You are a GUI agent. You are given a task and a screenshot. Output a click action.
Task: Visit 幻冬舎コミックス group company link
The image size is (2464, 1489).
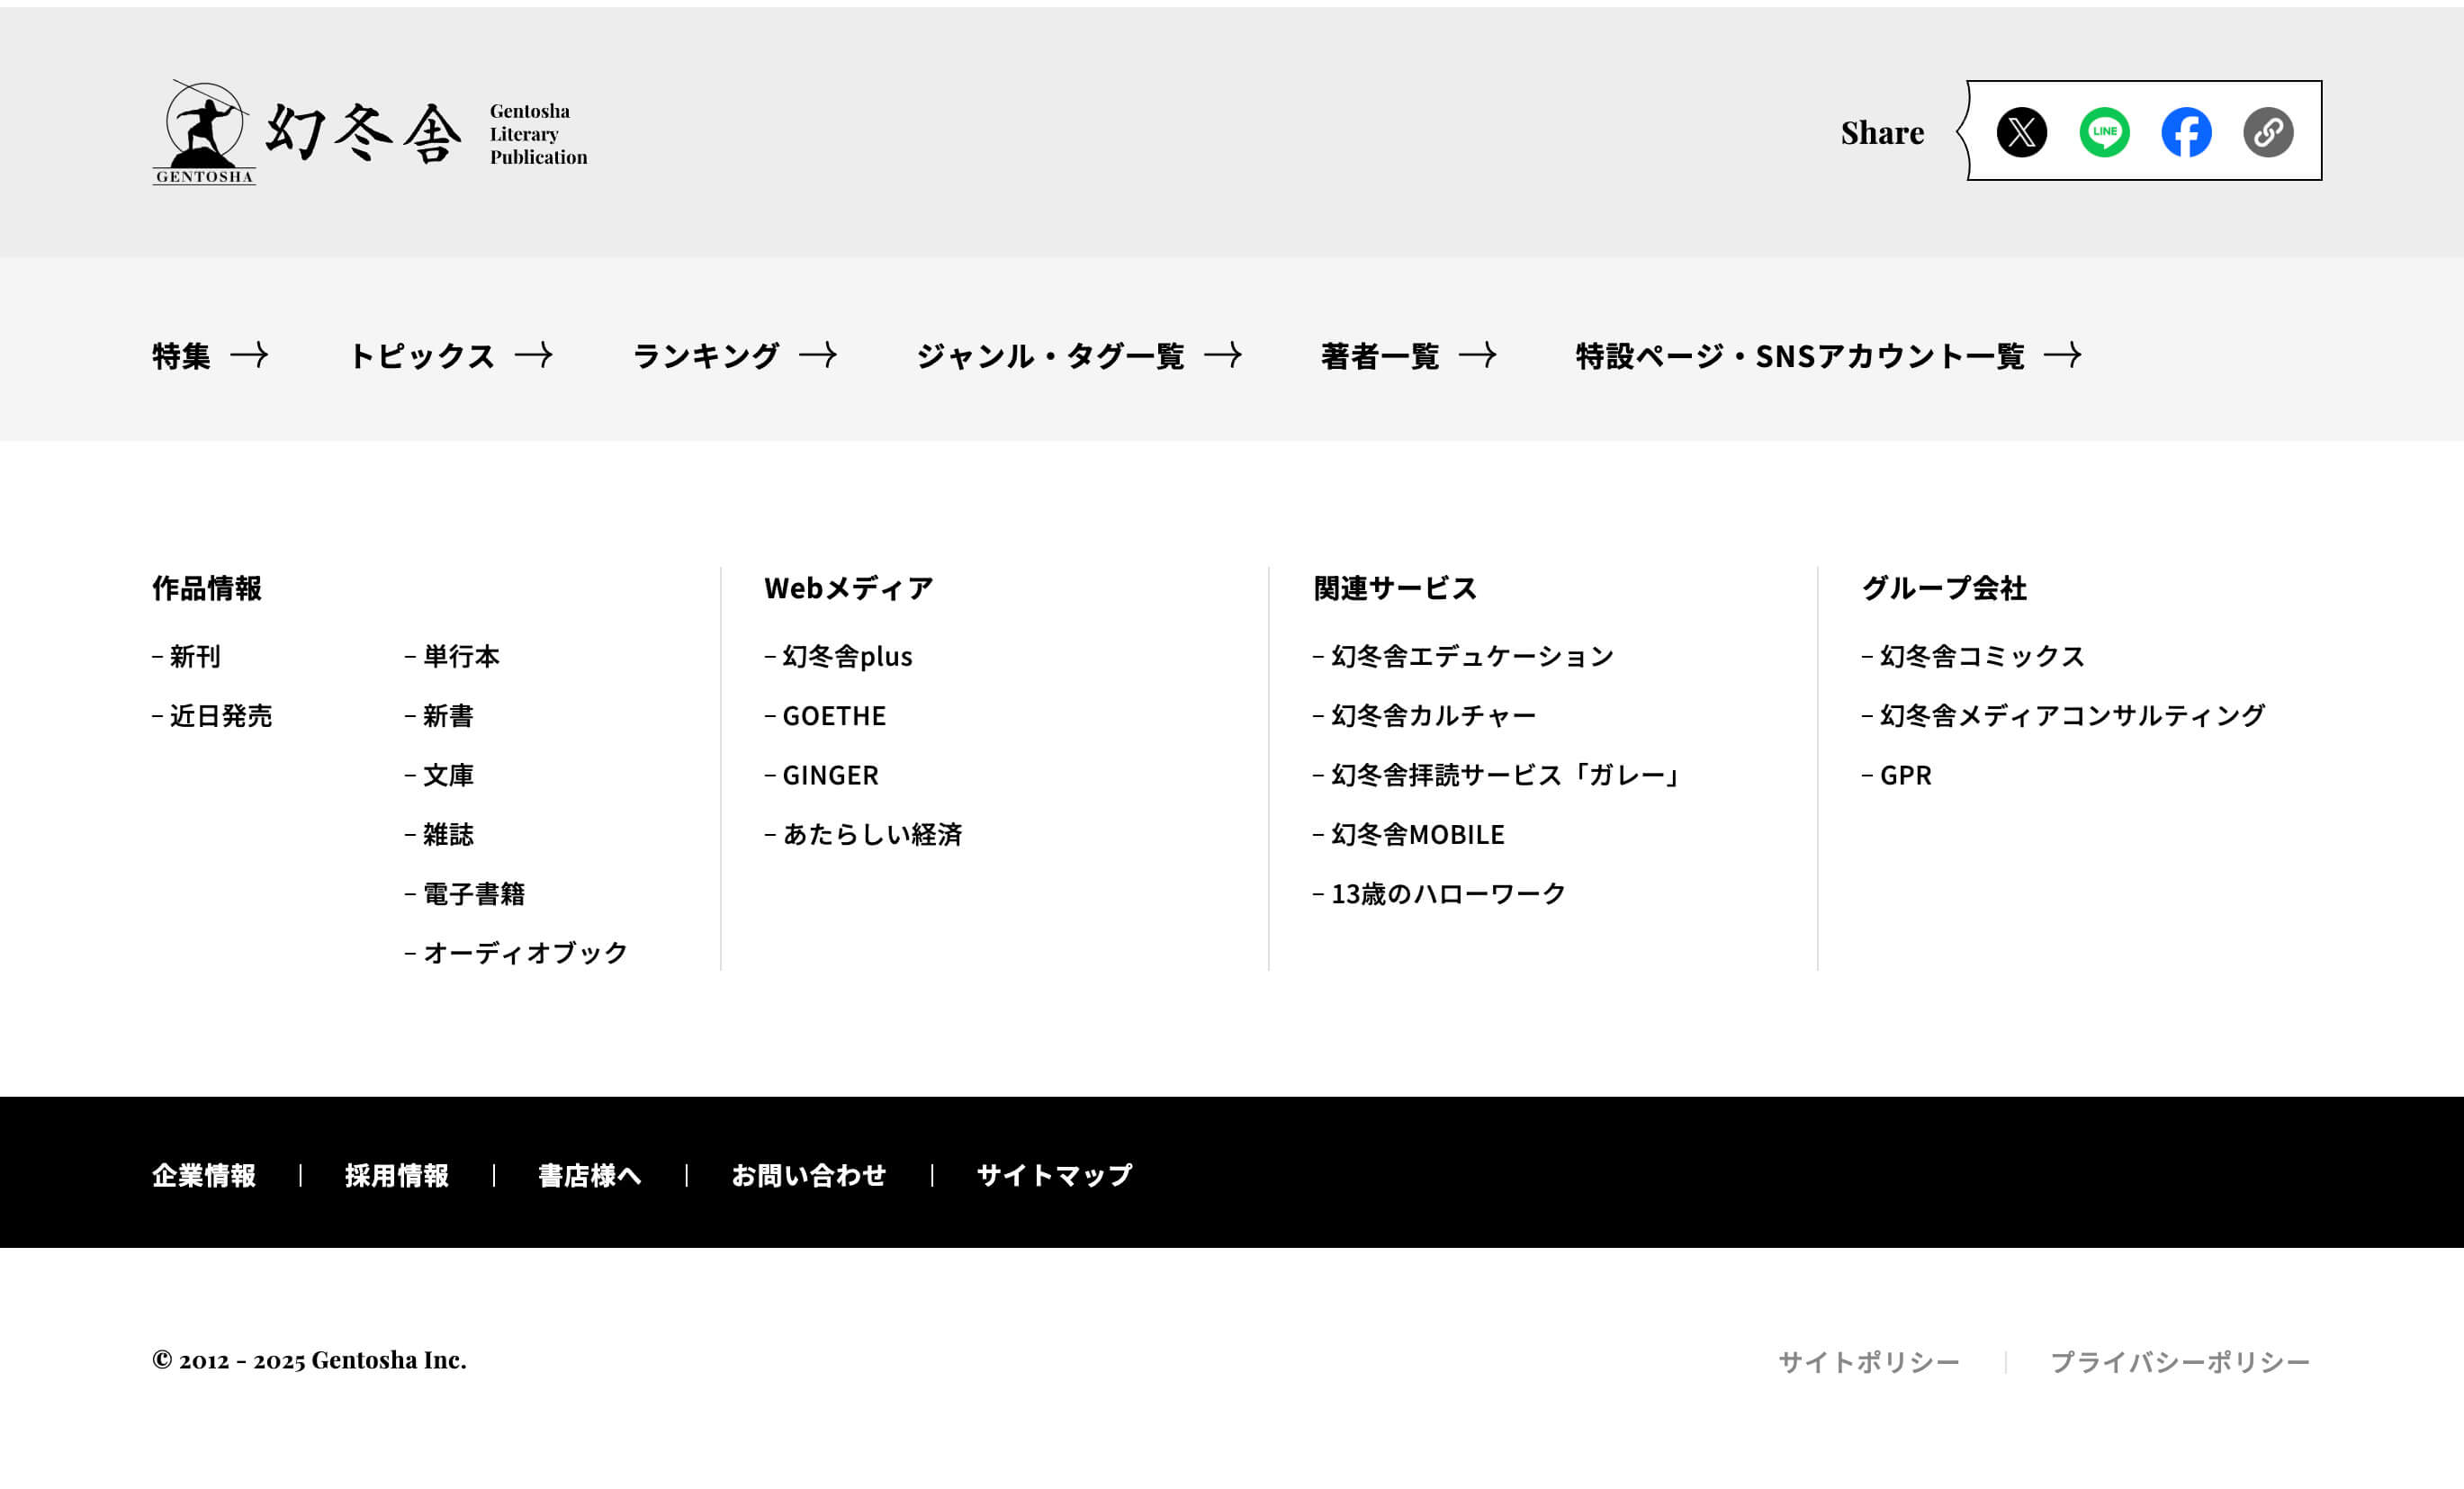[x=1981, y=657]
